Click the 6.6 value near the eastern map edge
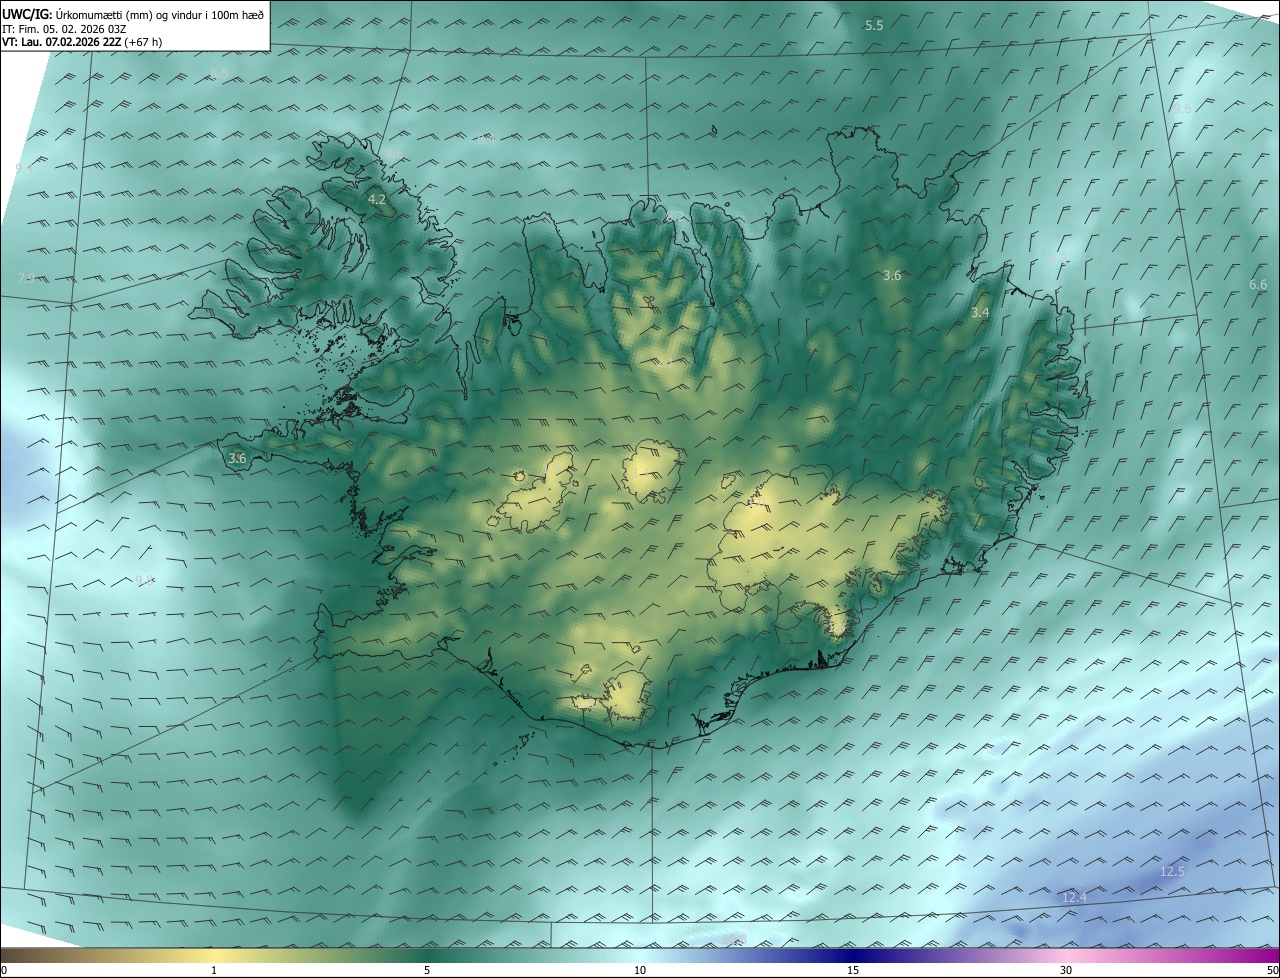The height and width of the screenshot is (978, 1280). pyautogui.click(x=1258, y=285)
